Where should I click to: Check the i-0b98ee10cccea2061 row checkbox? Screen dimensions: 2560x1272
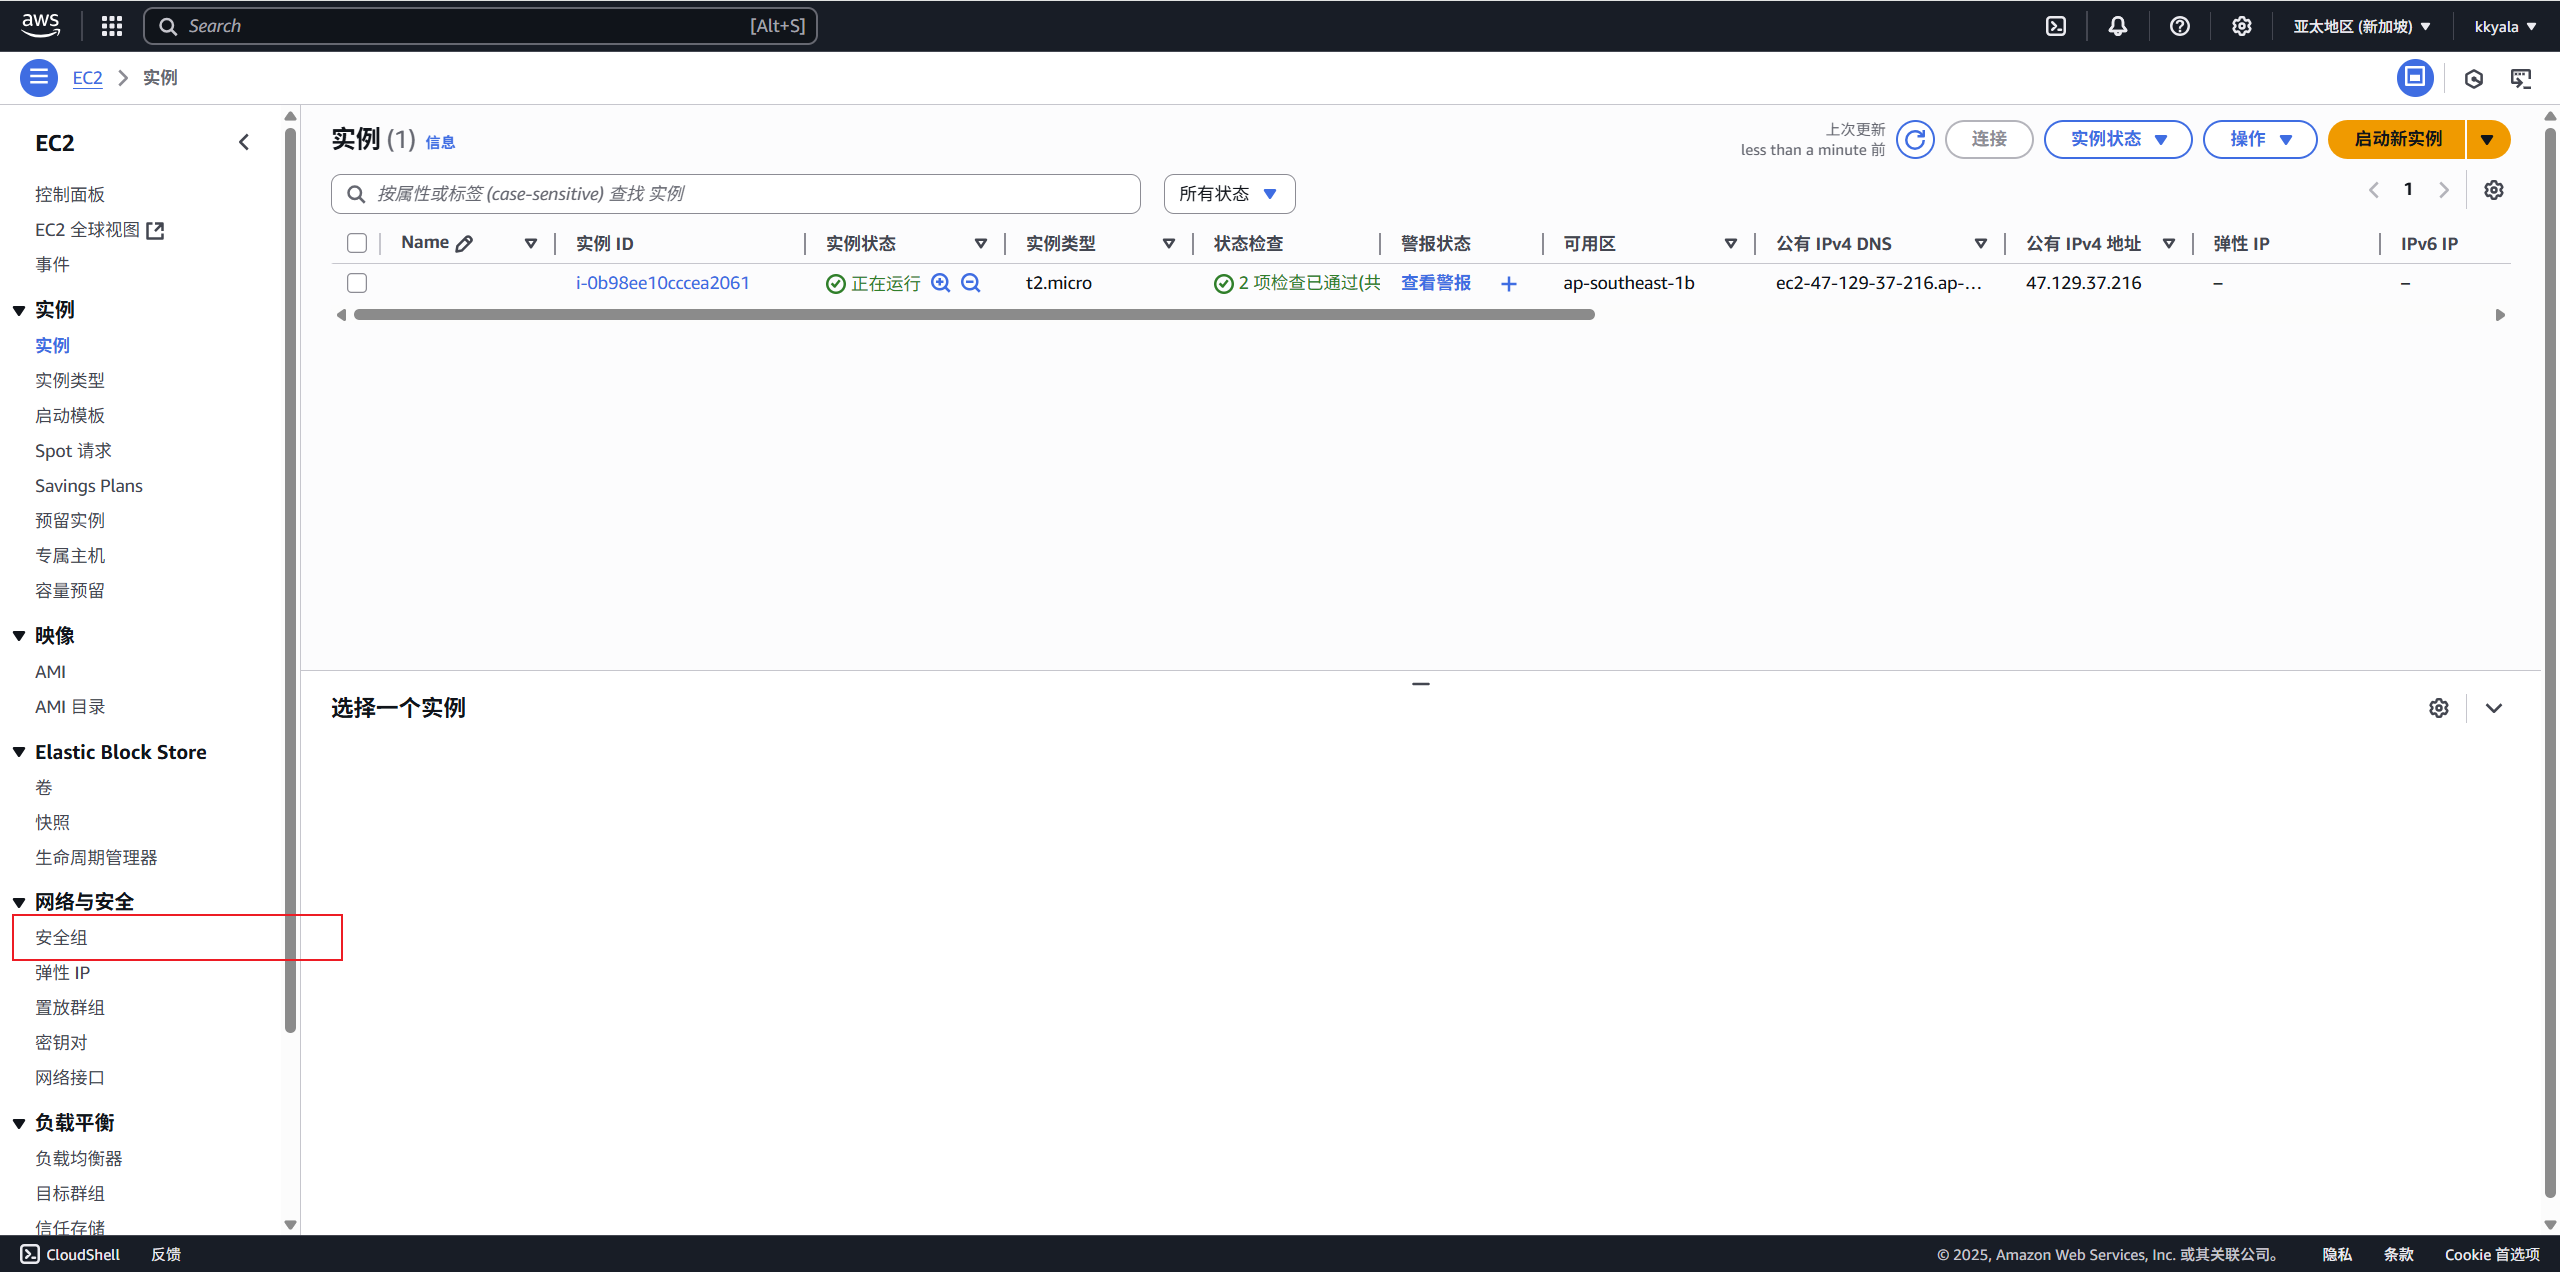pos(357,283)
